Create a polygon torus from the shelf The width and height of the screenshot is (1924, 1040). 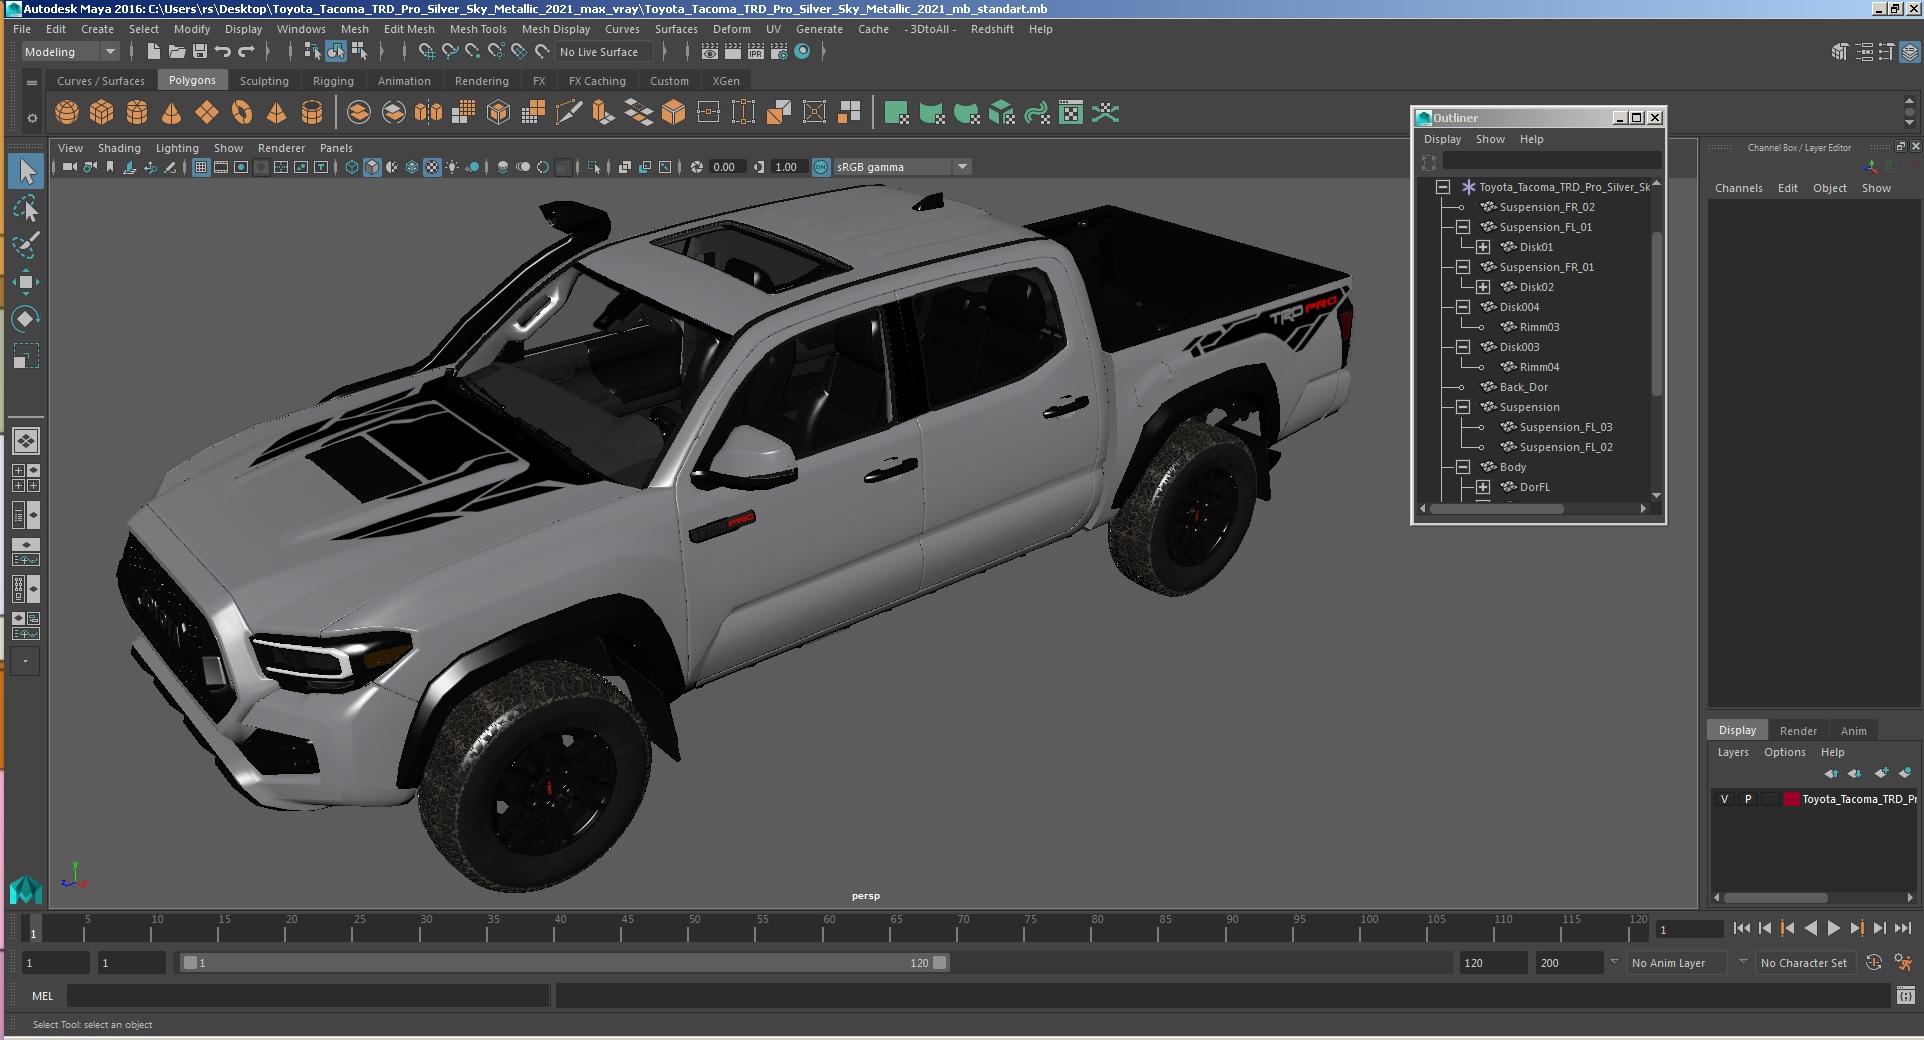[x=242, y=113]
